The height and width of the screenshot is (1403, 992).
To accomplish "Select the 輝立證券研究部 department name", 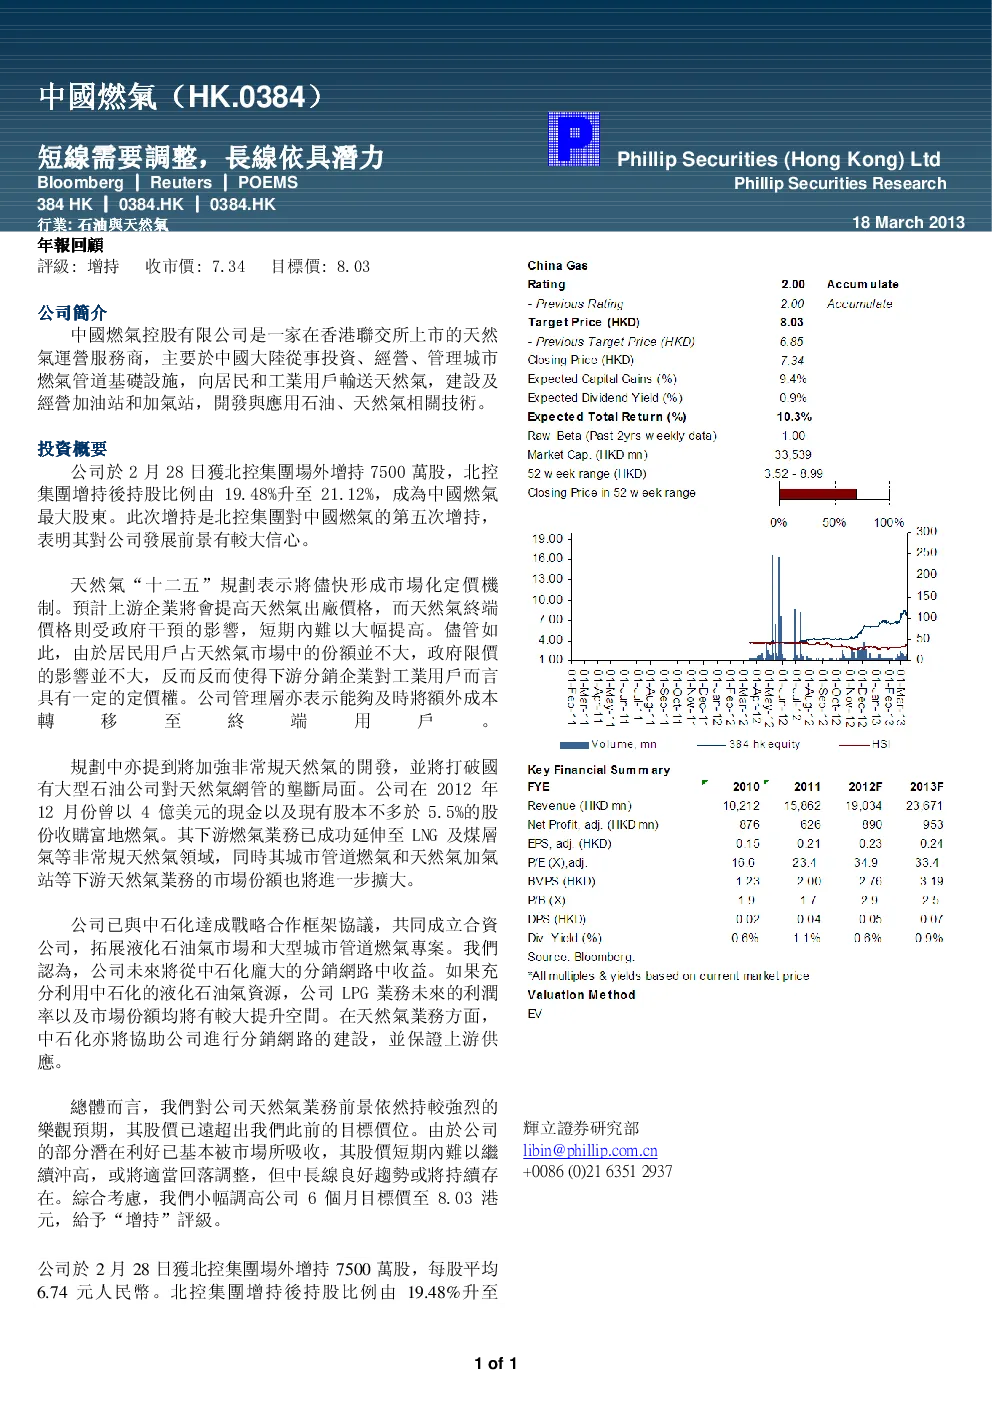I will tap(581, 1128).
